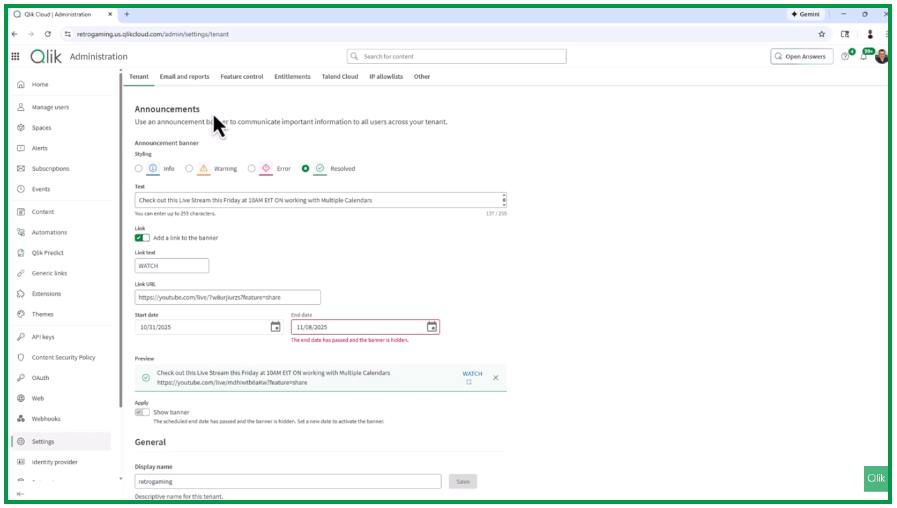Viewport: 897px width, 508px height.
Task: Select Resolved styling radio button
Action: 305,169
